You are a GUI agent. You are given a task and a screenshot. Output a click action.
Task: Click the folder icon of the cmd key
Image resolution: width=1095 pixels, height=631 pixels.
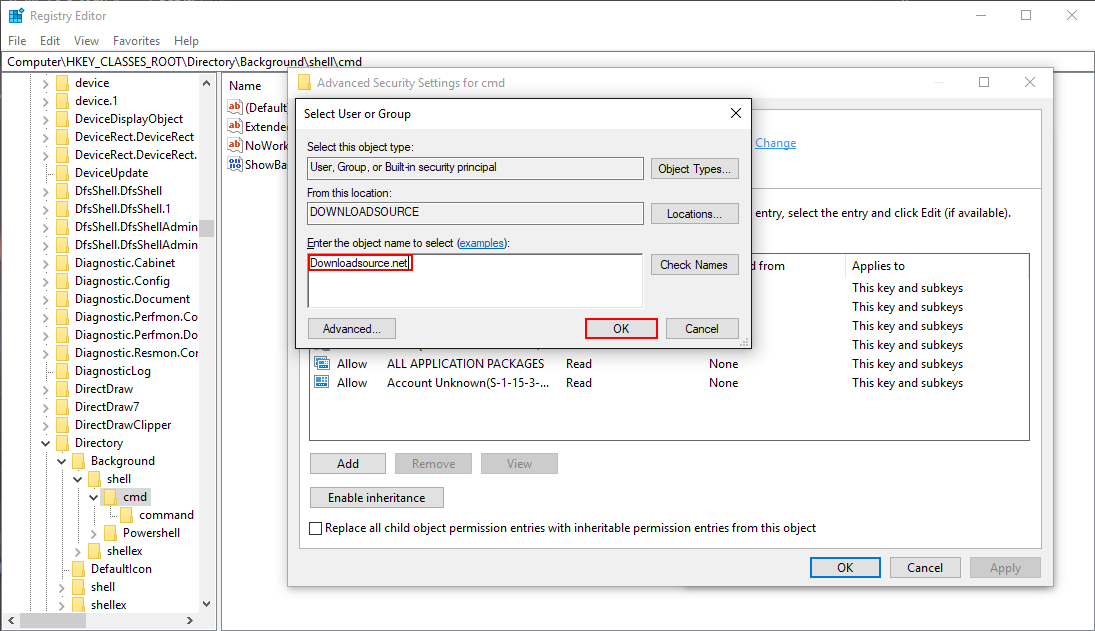[x=110, y=496]
